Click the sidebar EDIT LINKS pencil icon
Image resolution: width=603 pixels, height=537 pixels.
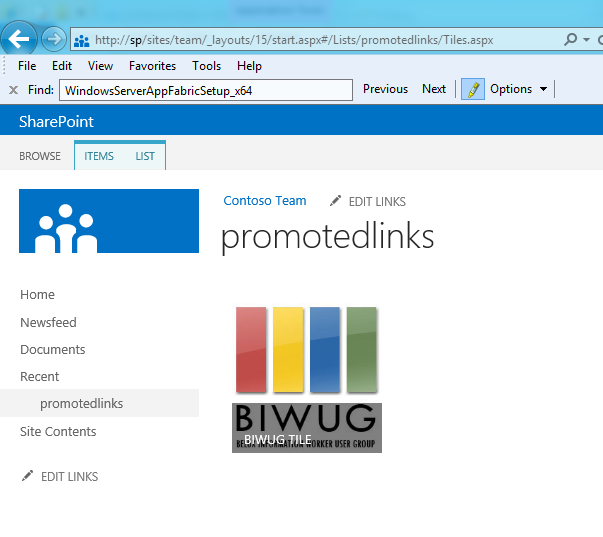[x=27, y=476]
